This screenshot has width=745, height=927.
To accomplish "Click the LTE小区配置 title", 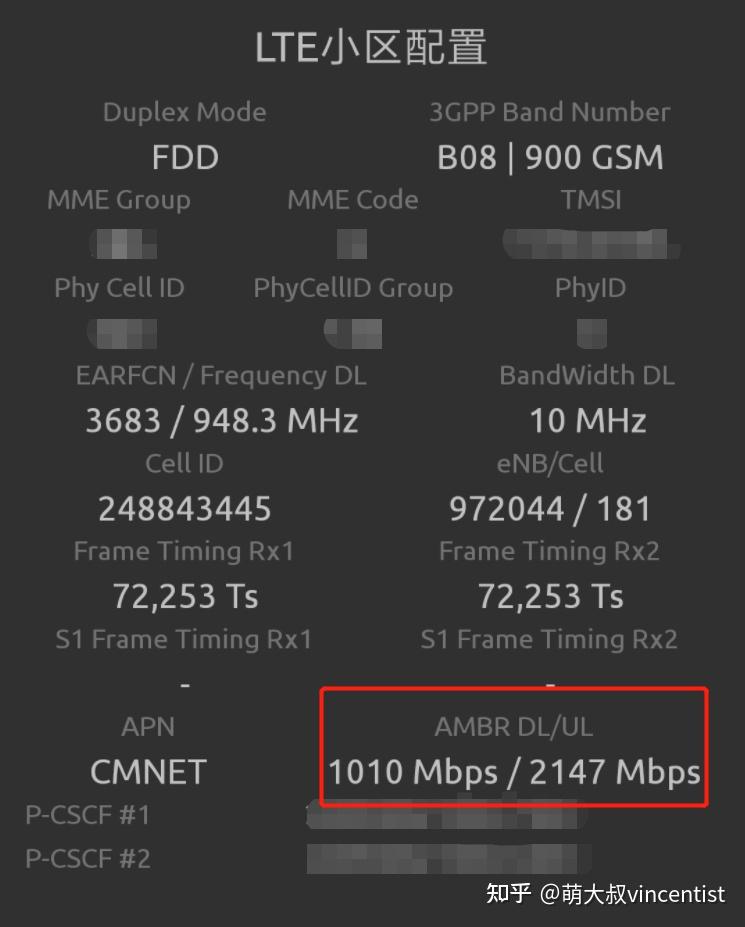I will tap(372, 47).
